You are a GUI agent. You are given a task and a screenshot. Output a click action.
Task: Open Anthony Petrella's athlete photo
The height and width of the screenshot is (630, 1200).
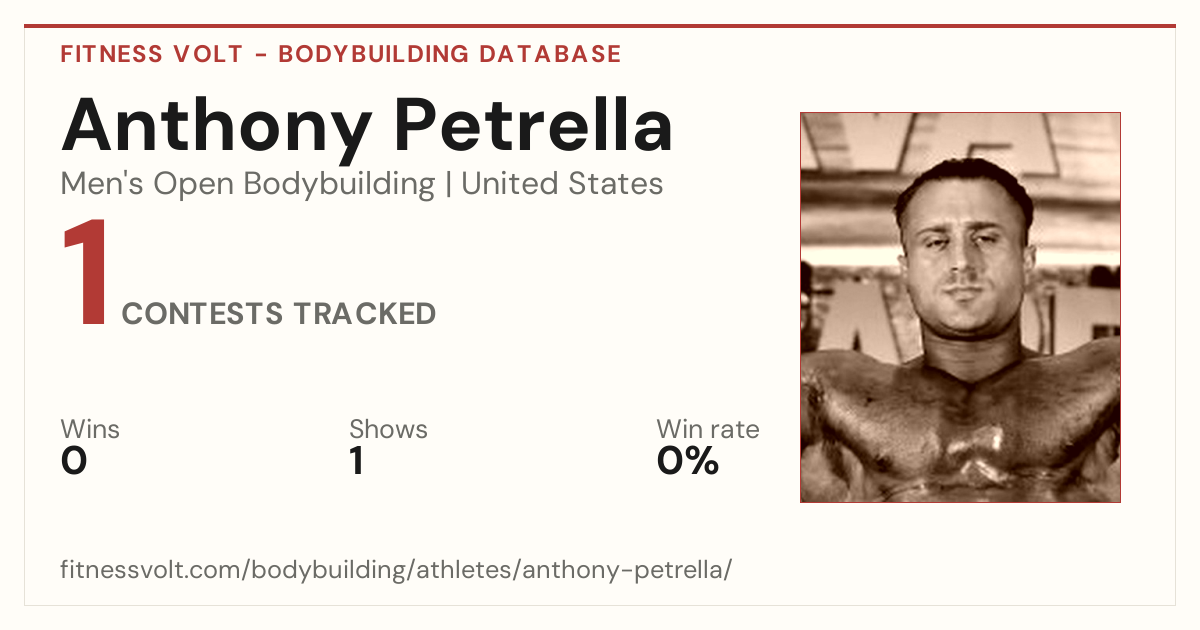coord(960,307)
